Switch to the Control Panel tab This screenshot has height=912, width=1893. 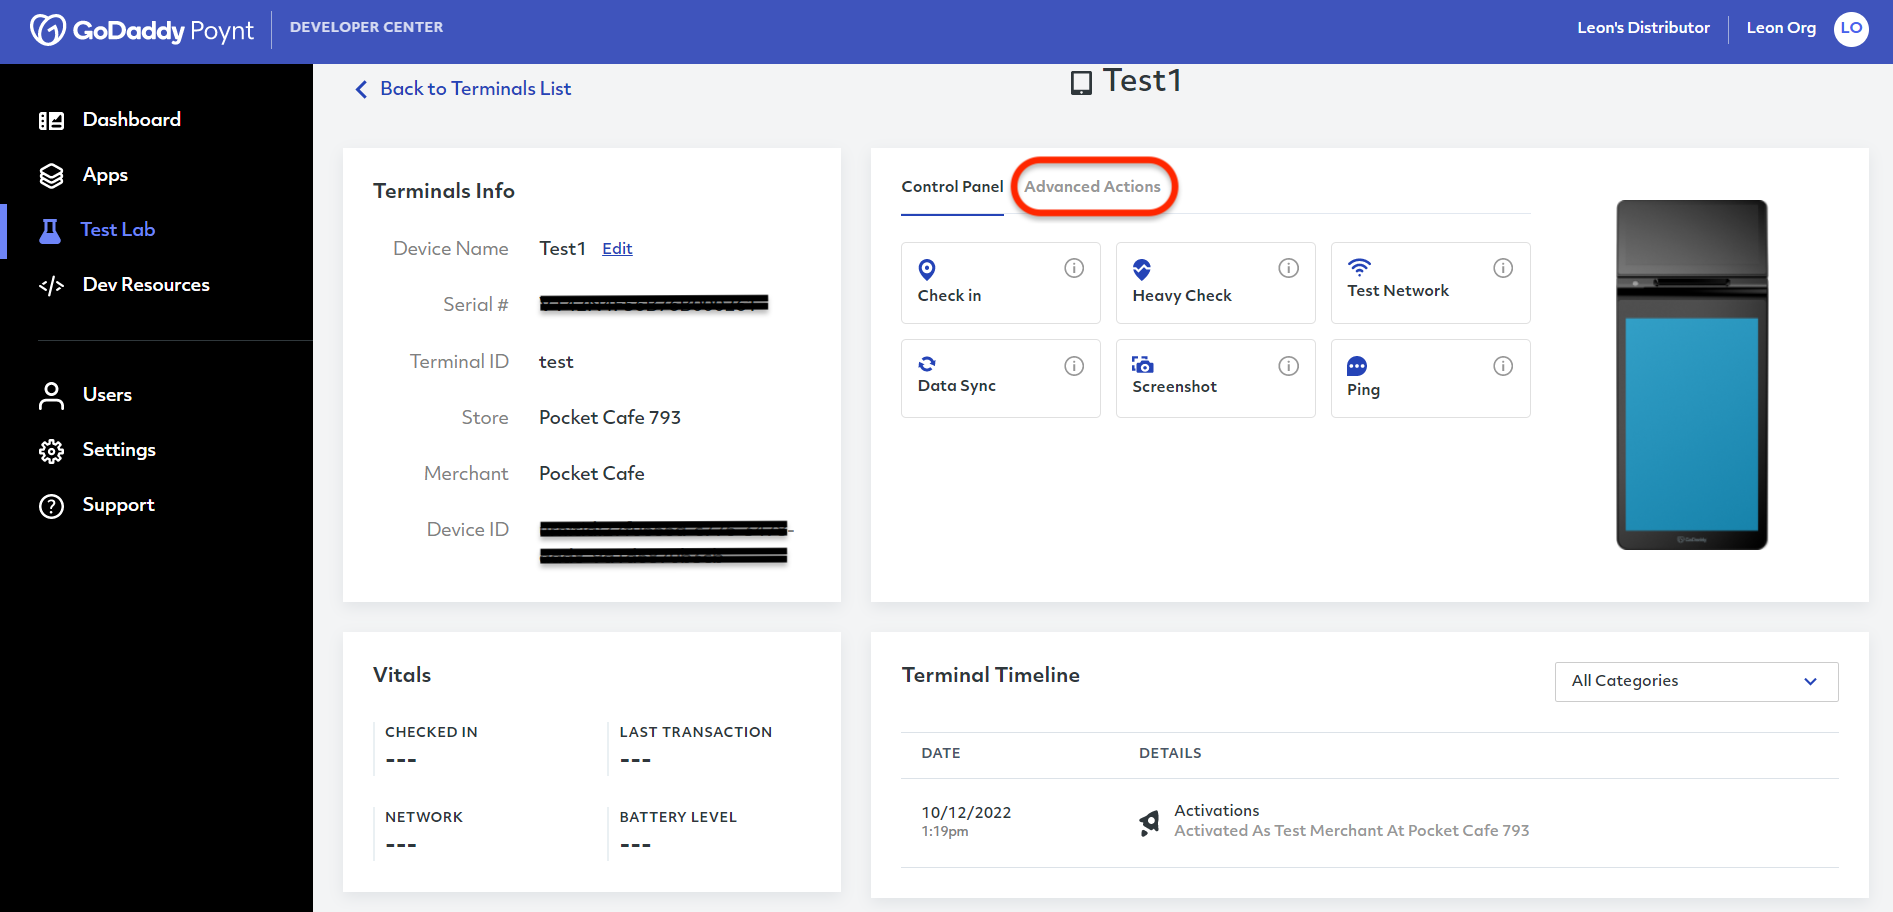952,187
